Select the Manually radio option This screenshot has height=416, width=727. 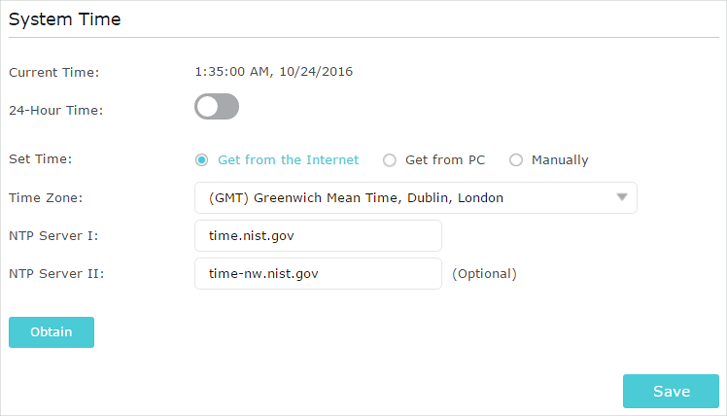click(x=517, y=160)
